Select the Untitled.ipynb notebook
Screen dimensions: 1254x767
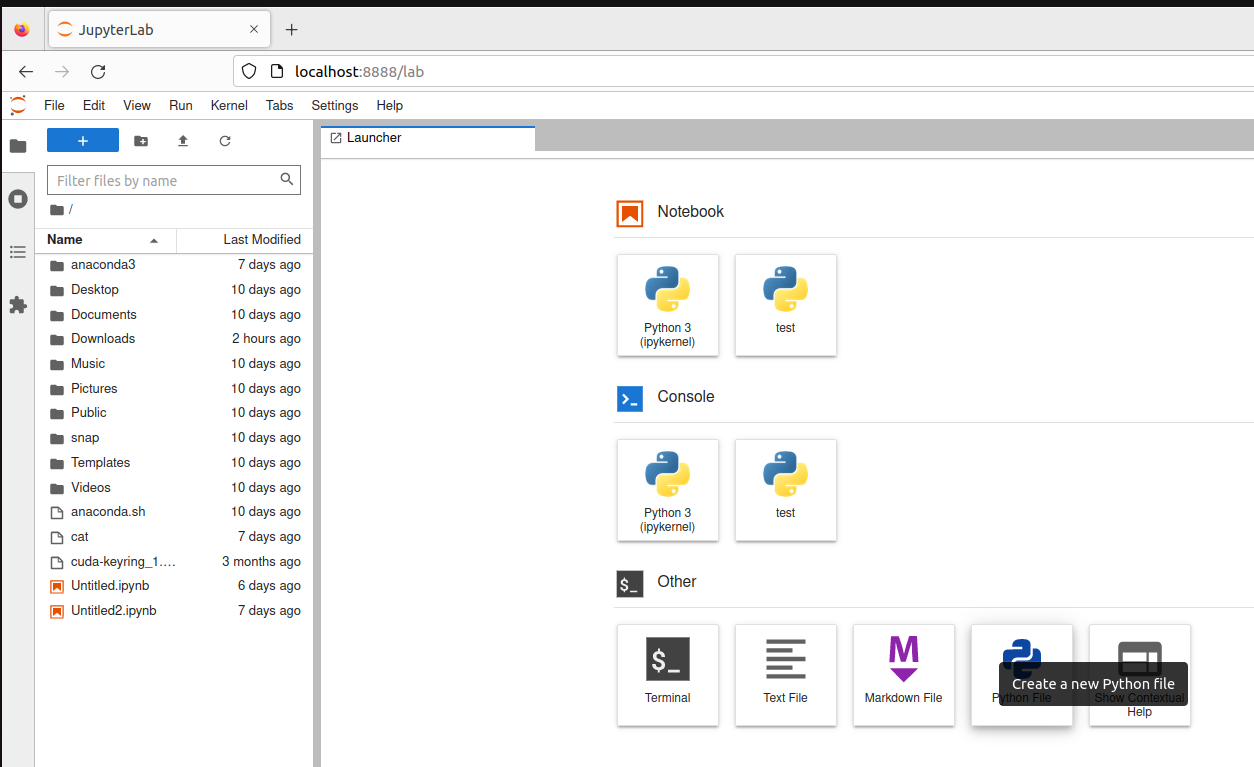pyautogui.click(x=174, y=586)
